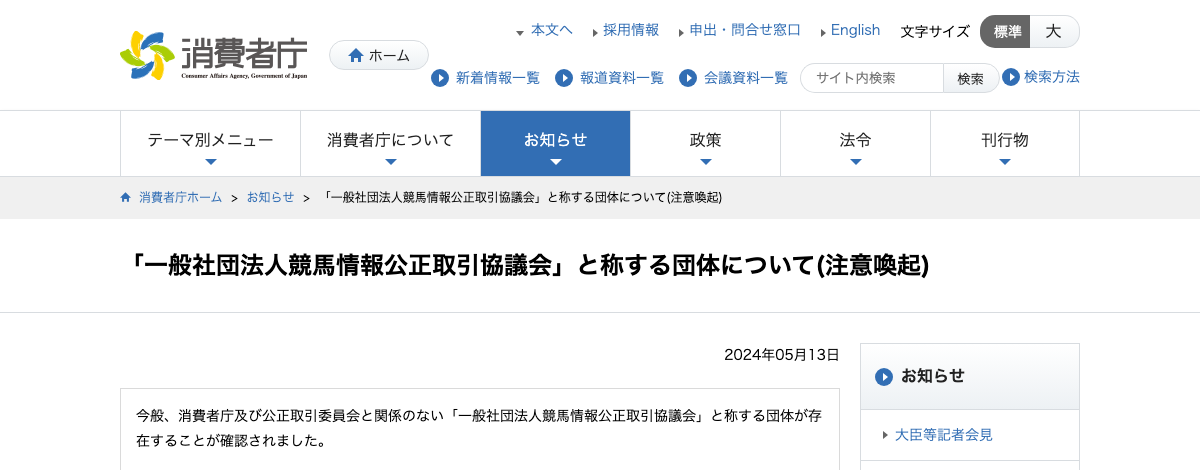Set text size to 大

pyautogui.click(x=1054, y=32)
